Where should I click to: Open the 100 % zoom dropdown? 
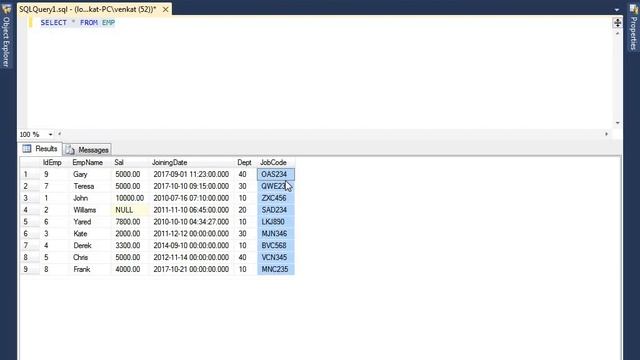click(50, 134)
